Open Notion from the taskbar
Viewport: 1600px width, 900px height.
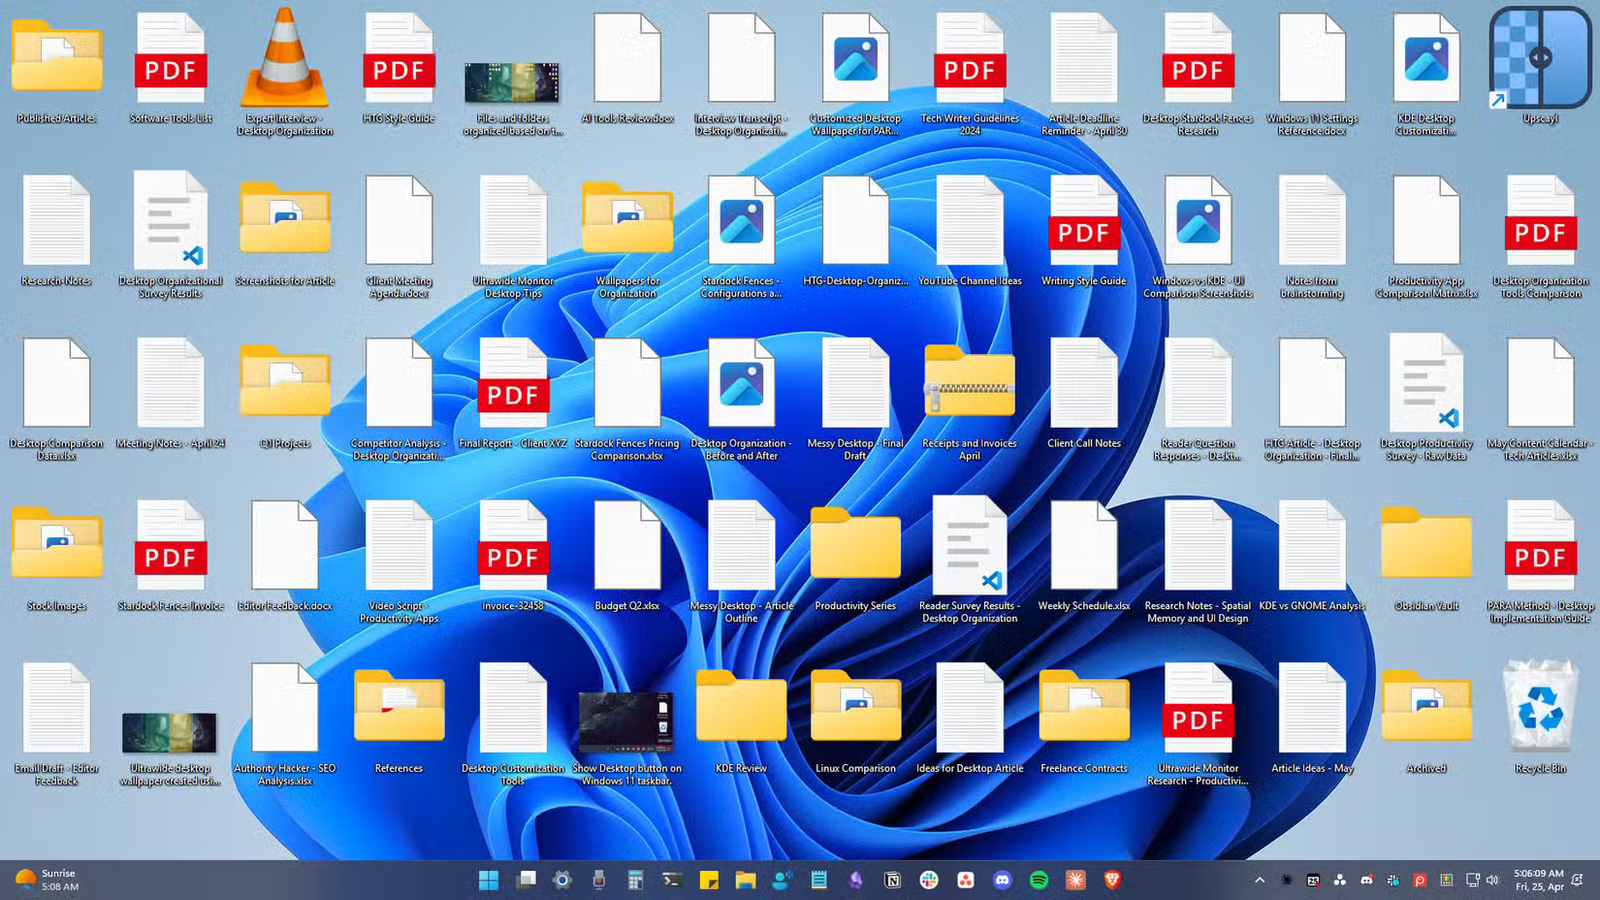893,881
